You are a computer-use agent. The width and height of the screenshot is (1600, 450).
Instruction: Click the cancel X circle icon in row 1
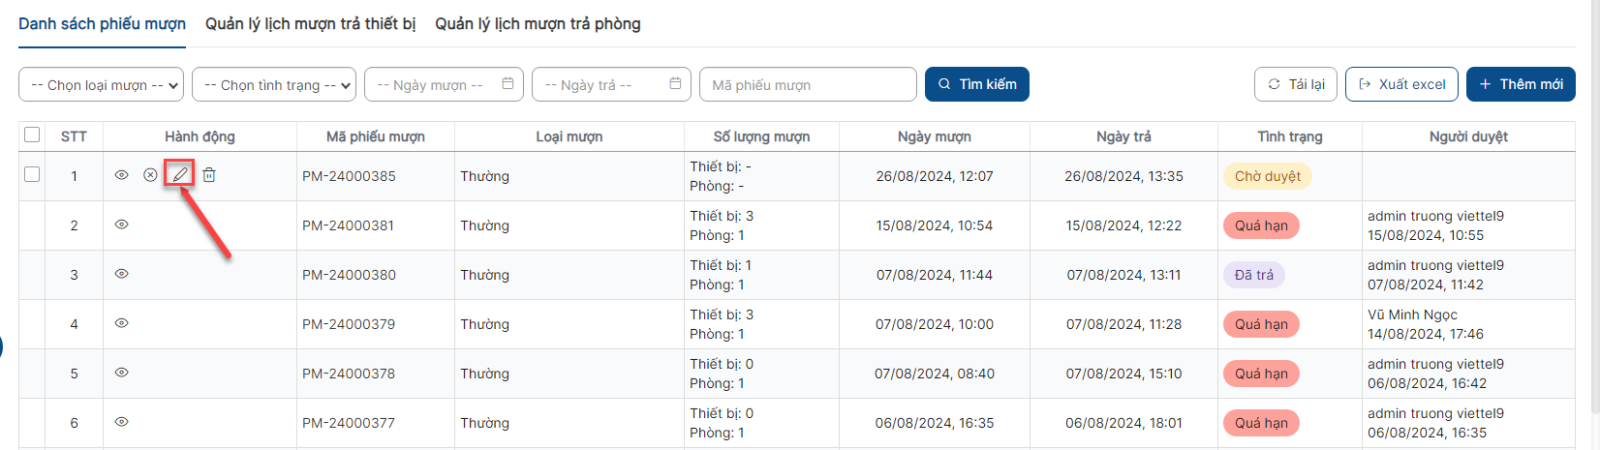(150, 175)
